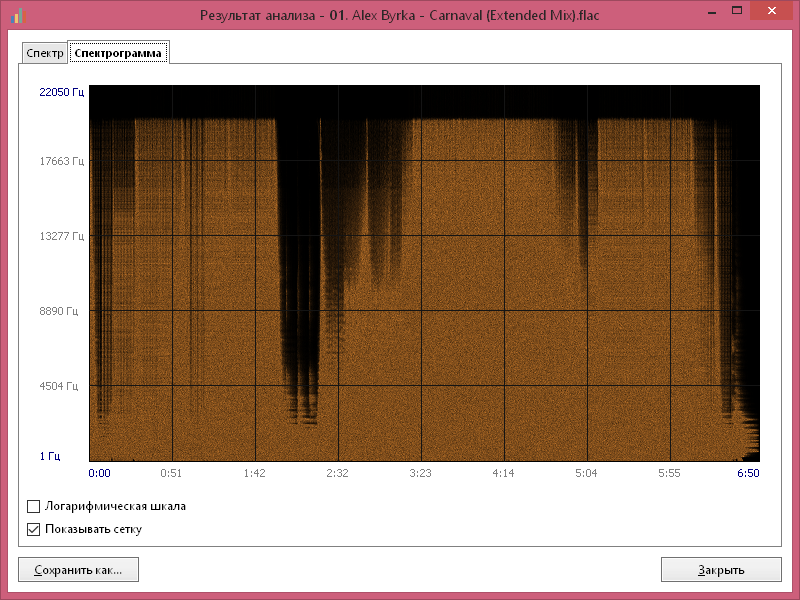The image size is (800, 600).
Task: Click the 6:50 time label
Action: coord(748,473)
